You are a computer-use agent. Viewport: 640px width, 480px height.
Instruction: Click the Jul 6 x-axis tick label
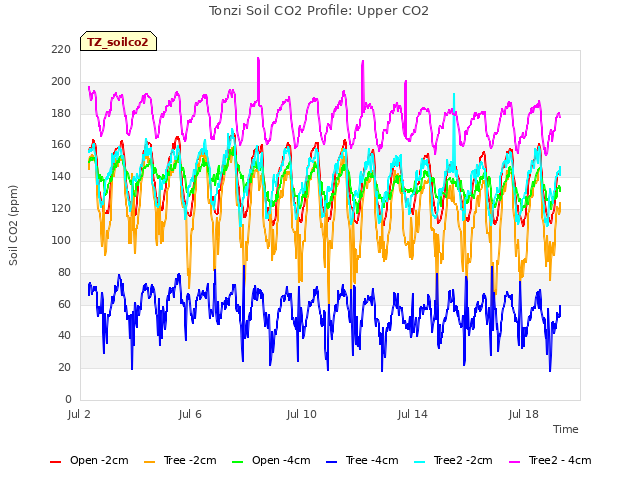click(190, 414)
